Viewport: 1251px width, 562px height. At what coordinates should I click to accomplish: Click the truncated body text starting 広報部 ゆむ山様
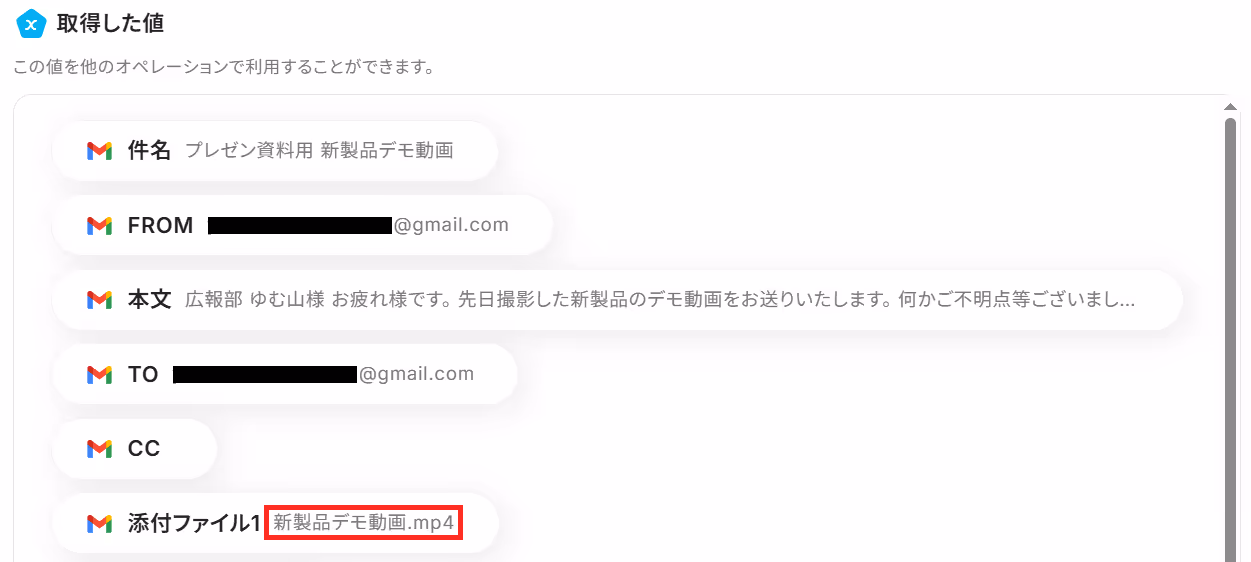coord(660,300)
